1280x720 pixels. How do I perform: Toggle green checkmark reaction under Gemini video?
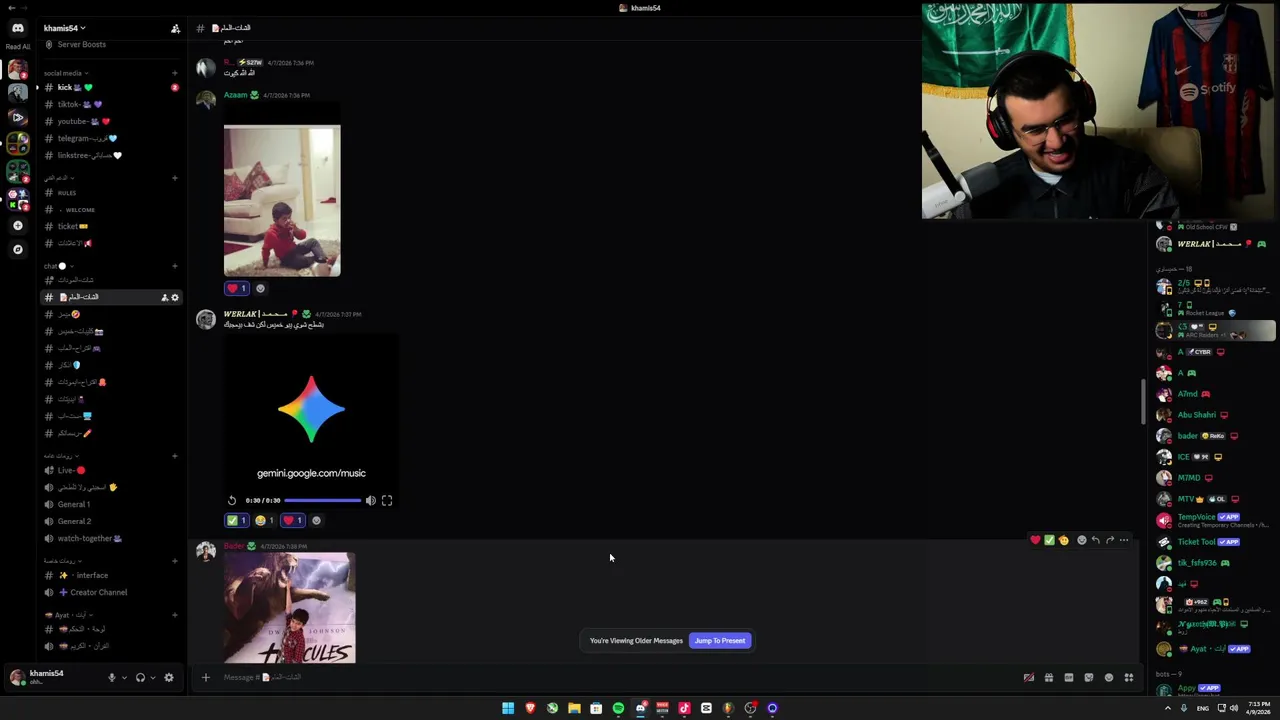[x=237, y=520]
